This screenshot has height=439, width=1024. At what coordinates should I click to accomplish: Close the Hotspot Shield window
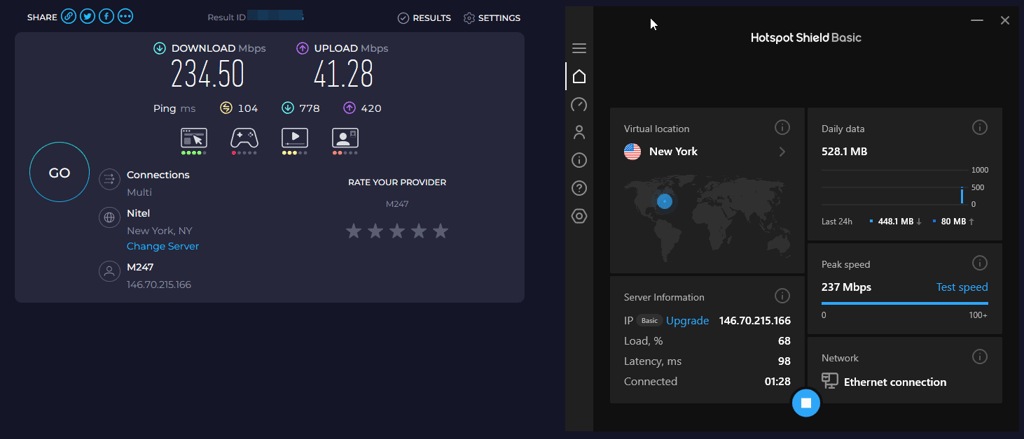click(x=1005, y=21)
